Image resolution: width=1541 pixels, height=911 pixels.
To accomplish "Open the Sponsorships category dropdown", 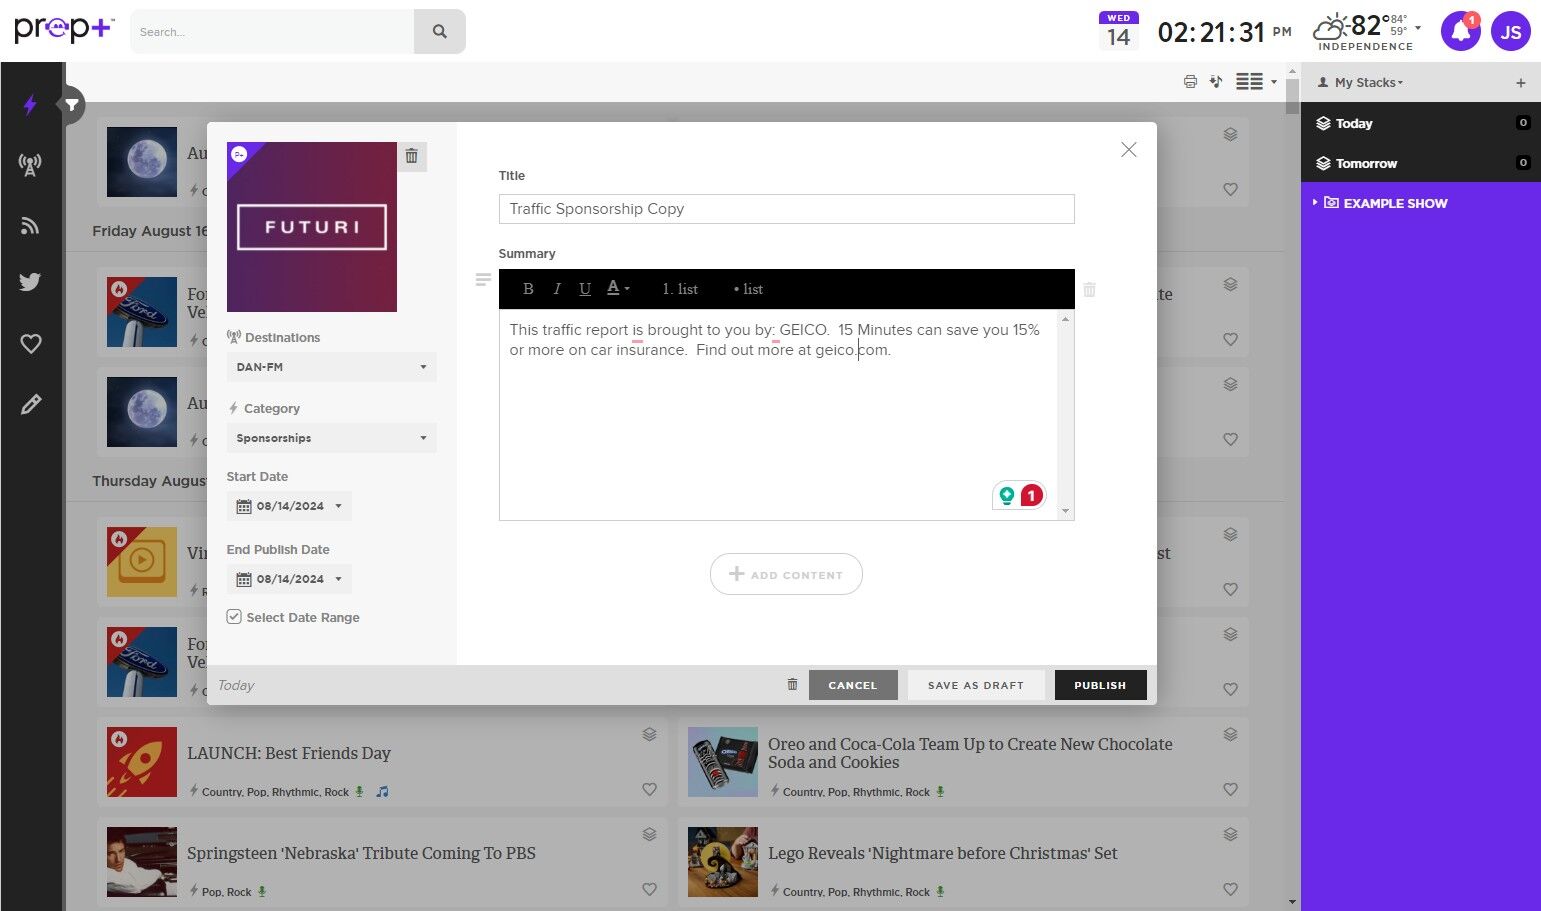I will coord(331,438).
